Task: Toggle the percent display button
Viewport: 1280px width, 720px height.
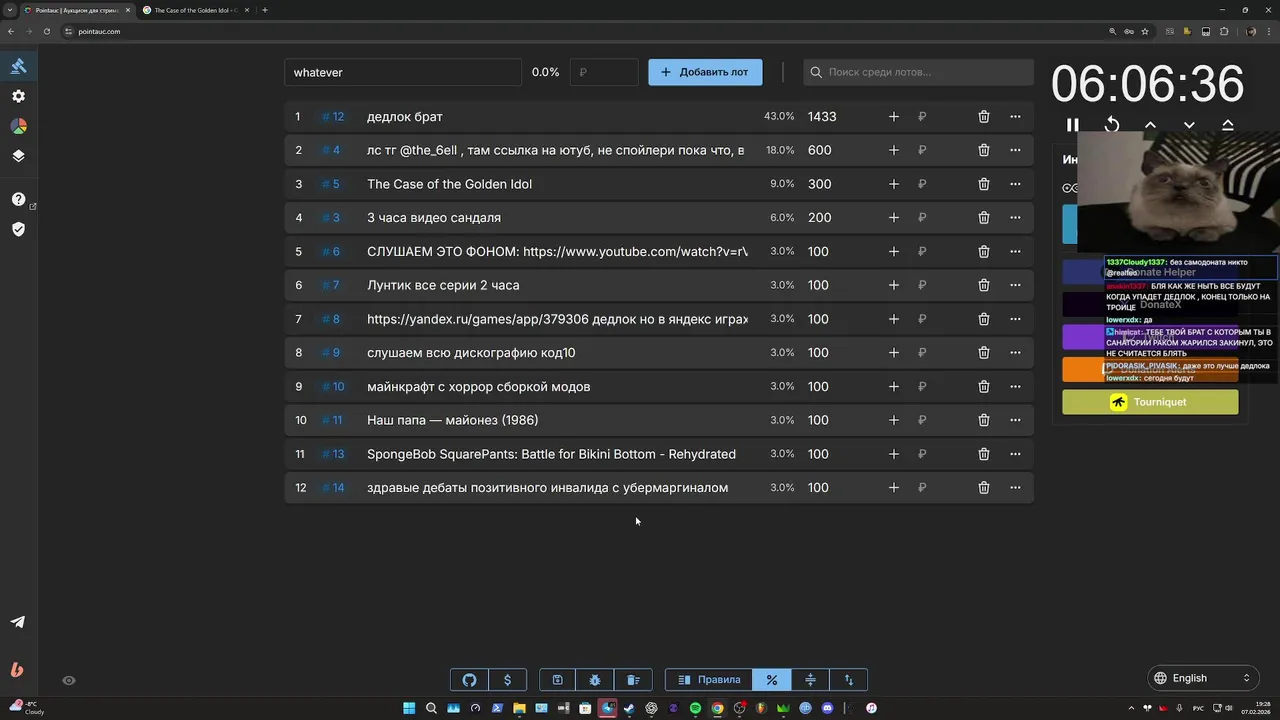Action: [772, 680]
